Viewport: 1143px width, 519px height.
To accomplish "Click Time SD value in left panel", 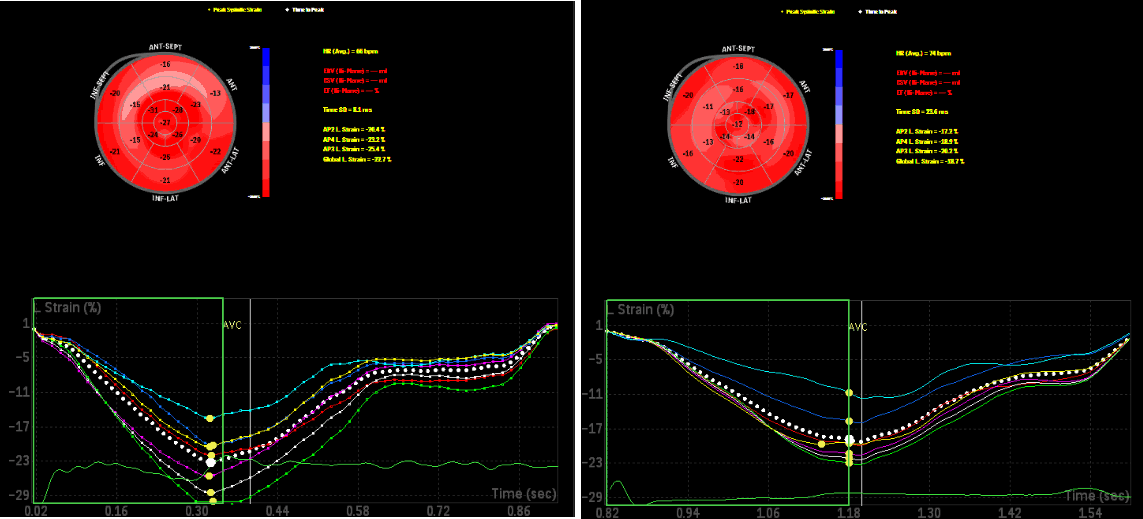I will tap(348, 109).
